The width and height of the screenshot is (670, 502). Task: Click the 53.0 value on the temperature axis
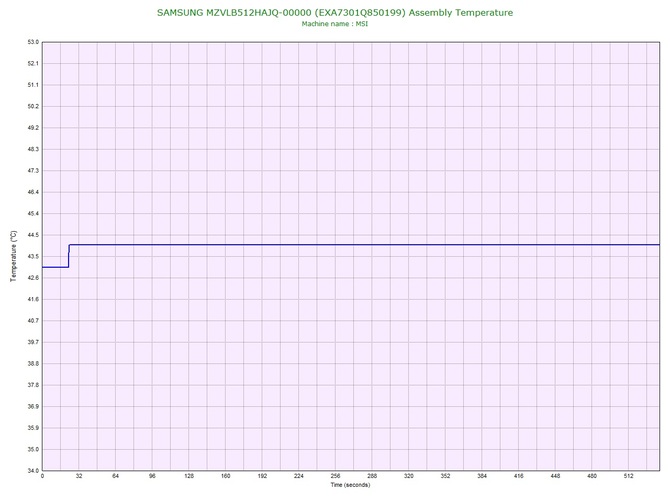coord(33,42)
